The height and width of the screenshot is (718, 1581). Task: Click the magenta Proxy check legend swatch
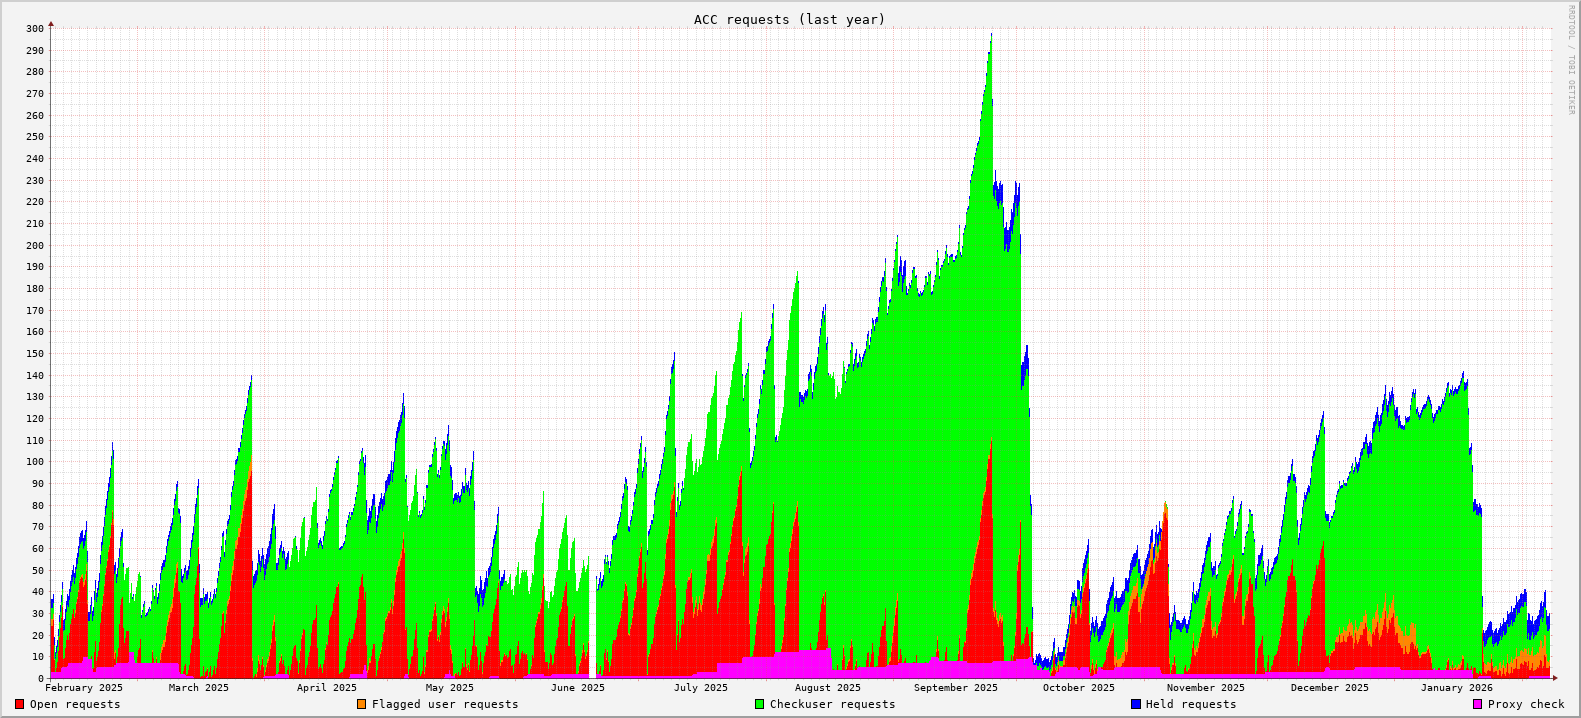1477,704
